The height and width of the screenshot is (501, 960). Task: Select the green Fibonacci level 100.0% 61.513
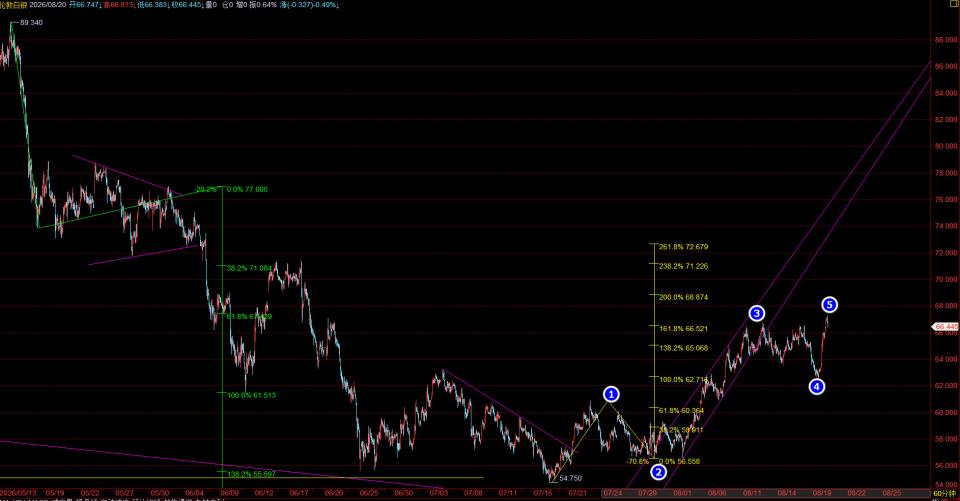[x=252, y=395]
